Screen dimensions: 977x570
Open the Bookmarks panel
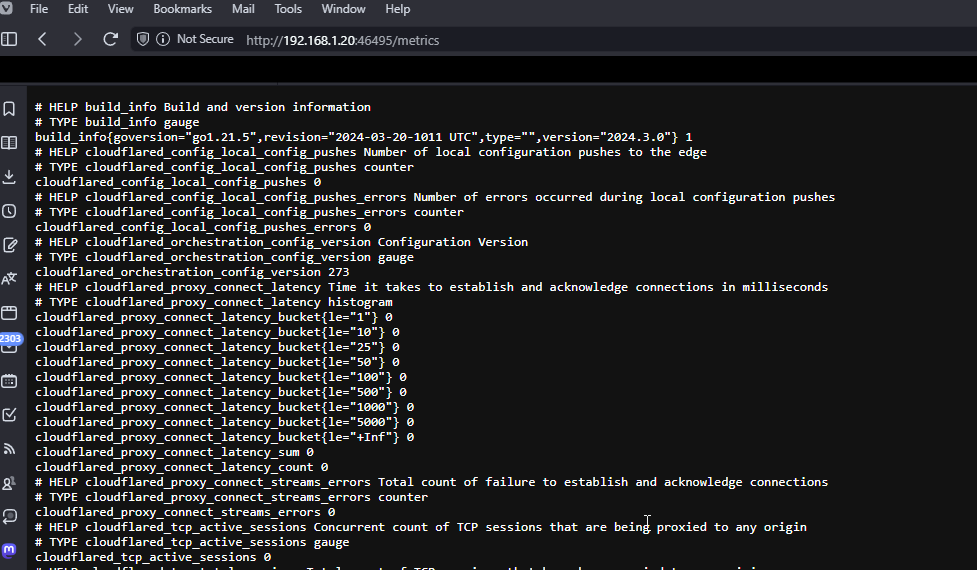[x=9, y=109]
